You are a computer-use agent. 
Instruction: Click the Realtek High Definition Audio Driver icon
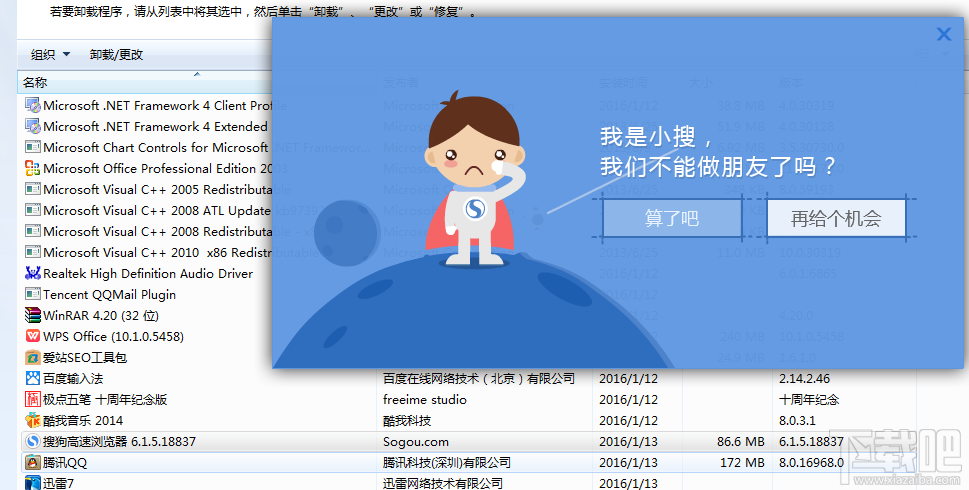click(x=32, y=273)
